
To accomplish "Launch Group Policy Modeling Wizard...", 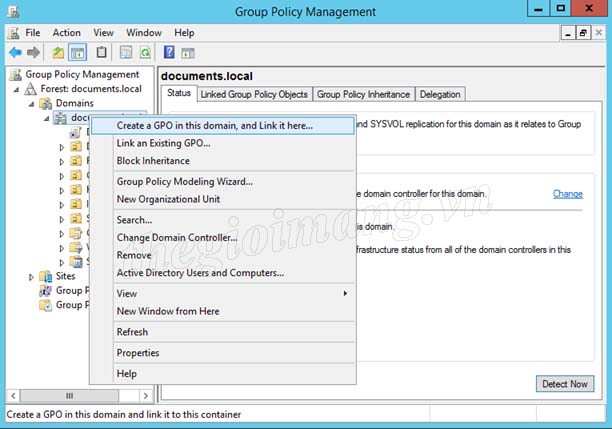I will (223, 182).
